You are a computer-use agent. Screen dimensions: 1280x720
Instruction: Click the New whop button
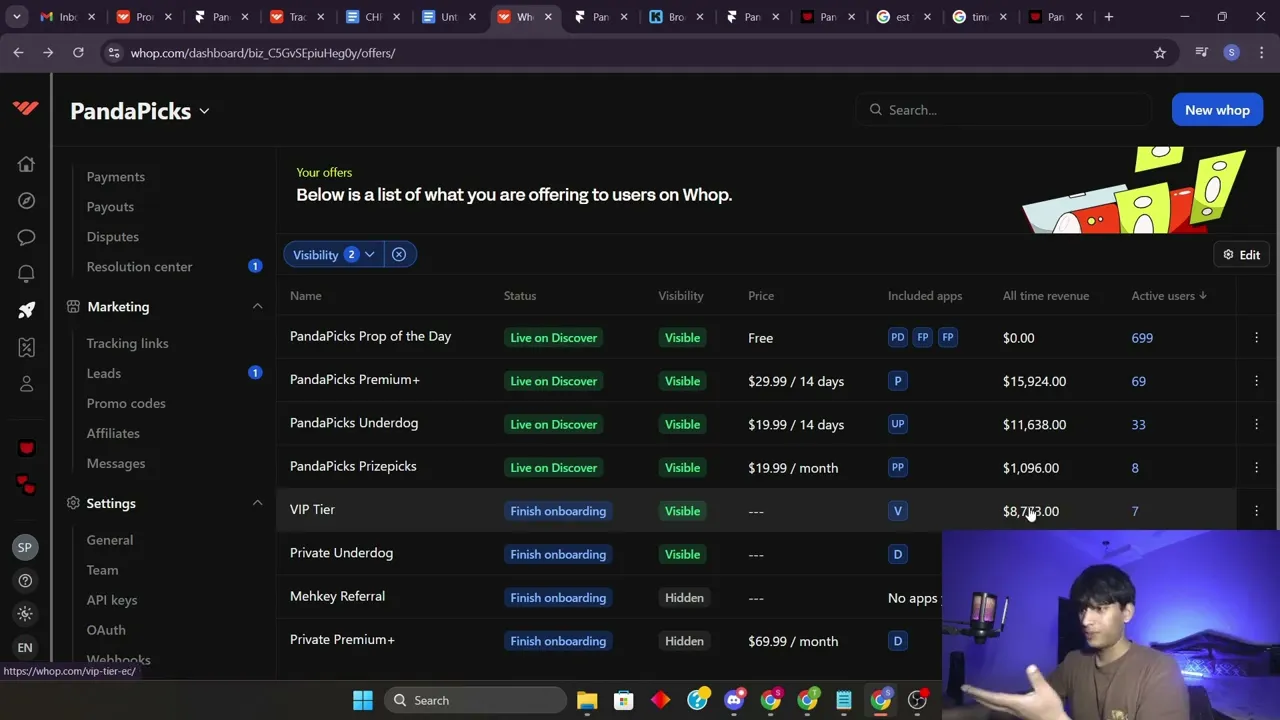[1217, 110]
